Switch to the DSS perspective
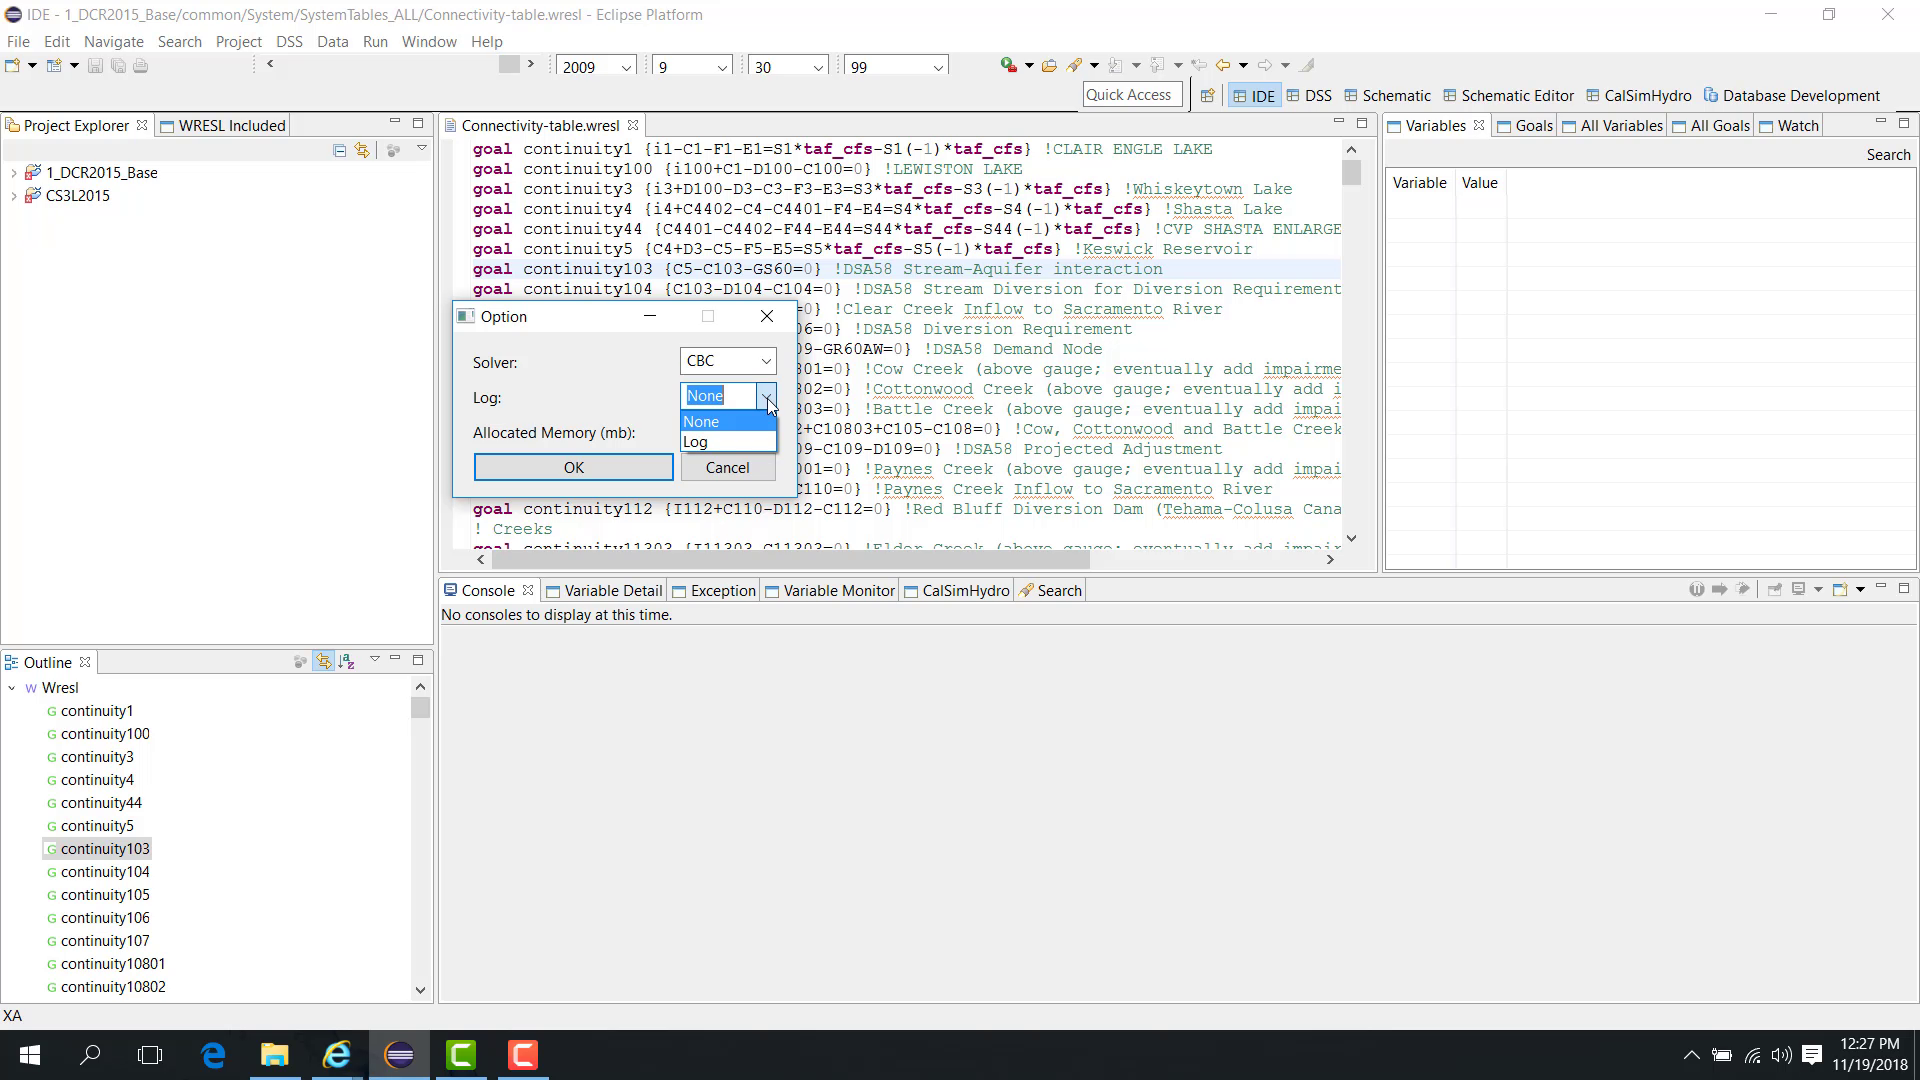Image resolution: width=1920 pixels, height=1080 pixels. [1309, 96]
